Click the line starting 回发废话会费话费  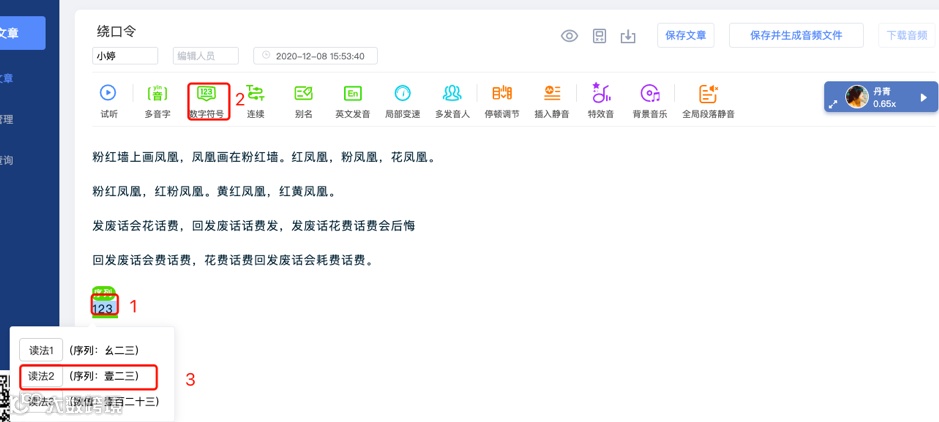tap(233, 261)
